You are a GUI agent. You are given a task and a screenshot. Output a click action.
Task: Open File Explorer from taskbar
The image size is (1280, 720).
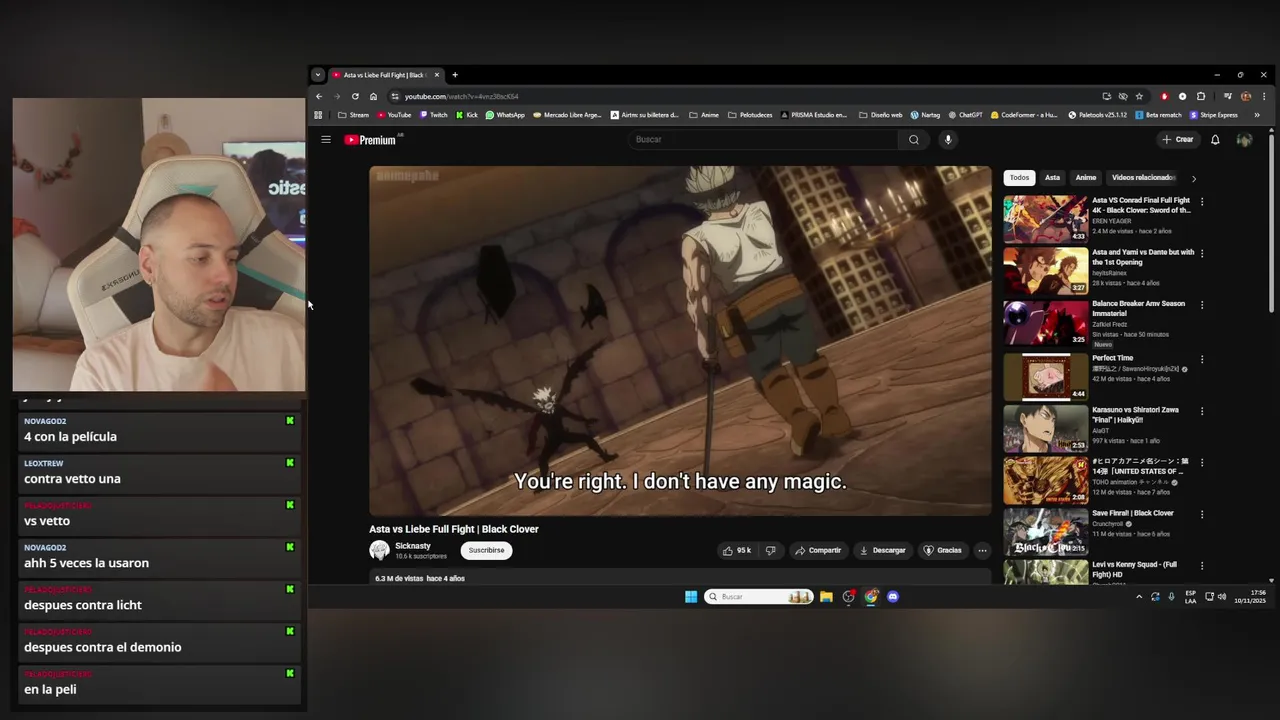(x=826, y=597)
